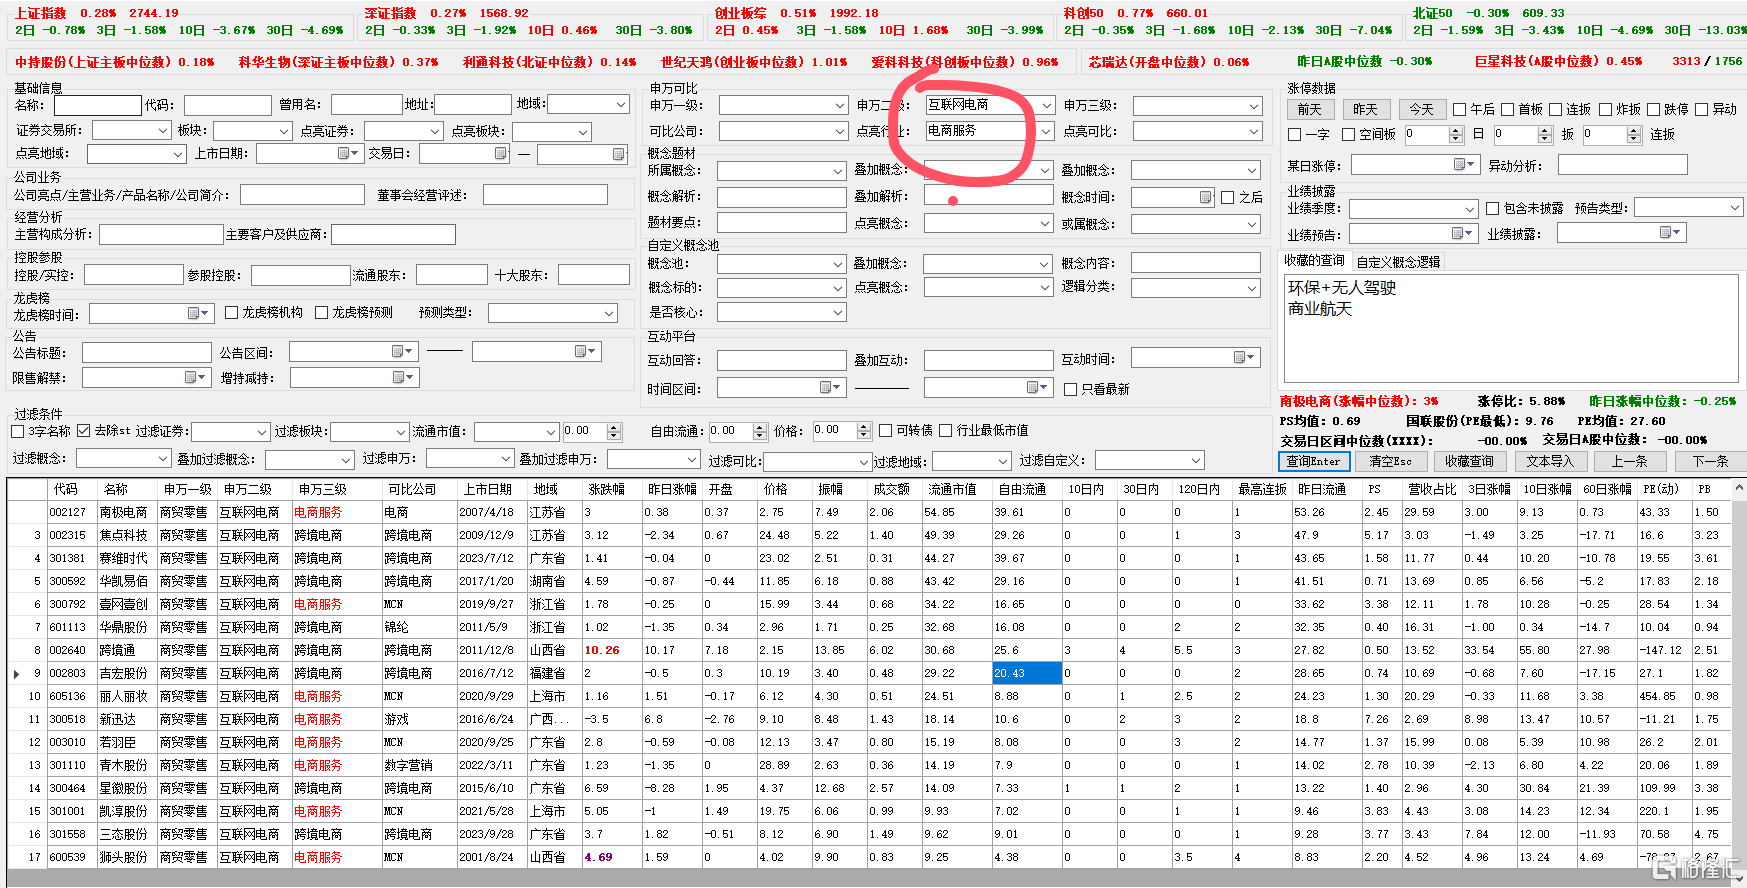The image size is (1747, 888).
Task: Open the 交易日 start date calendar
Action: [501, 153]
